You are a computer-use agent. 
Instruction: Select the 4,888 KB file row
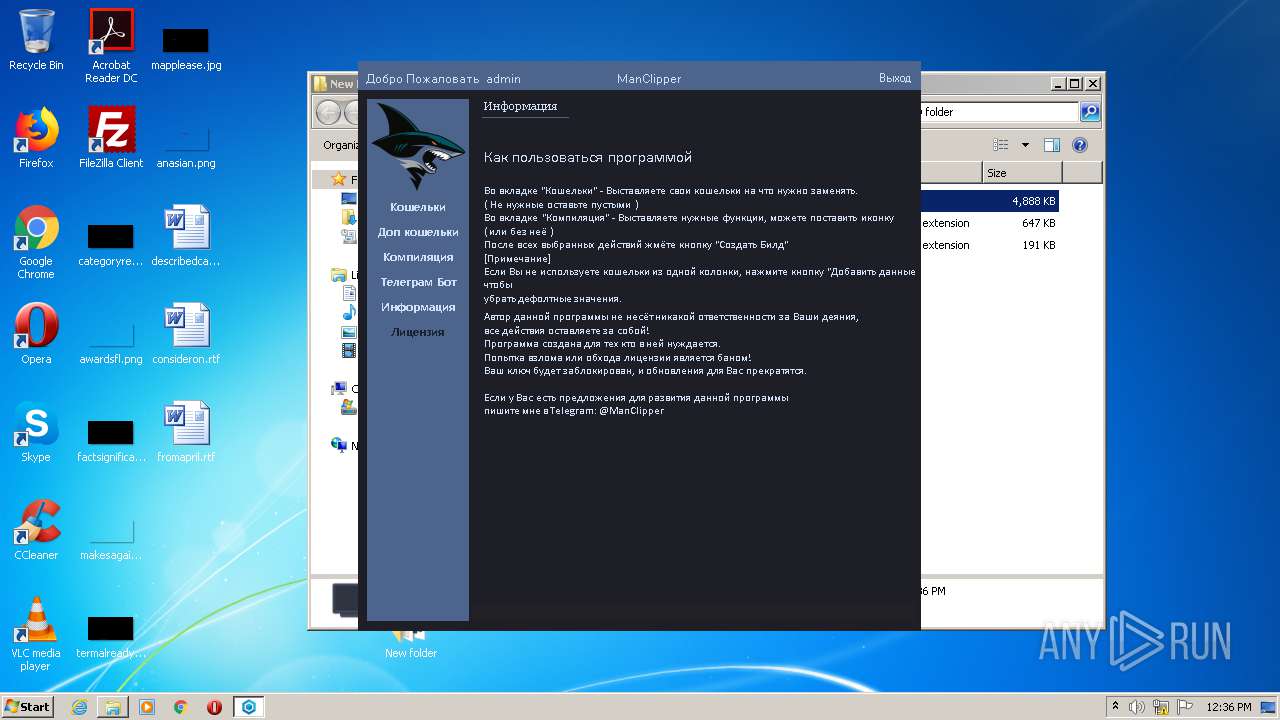coord(989,201)
